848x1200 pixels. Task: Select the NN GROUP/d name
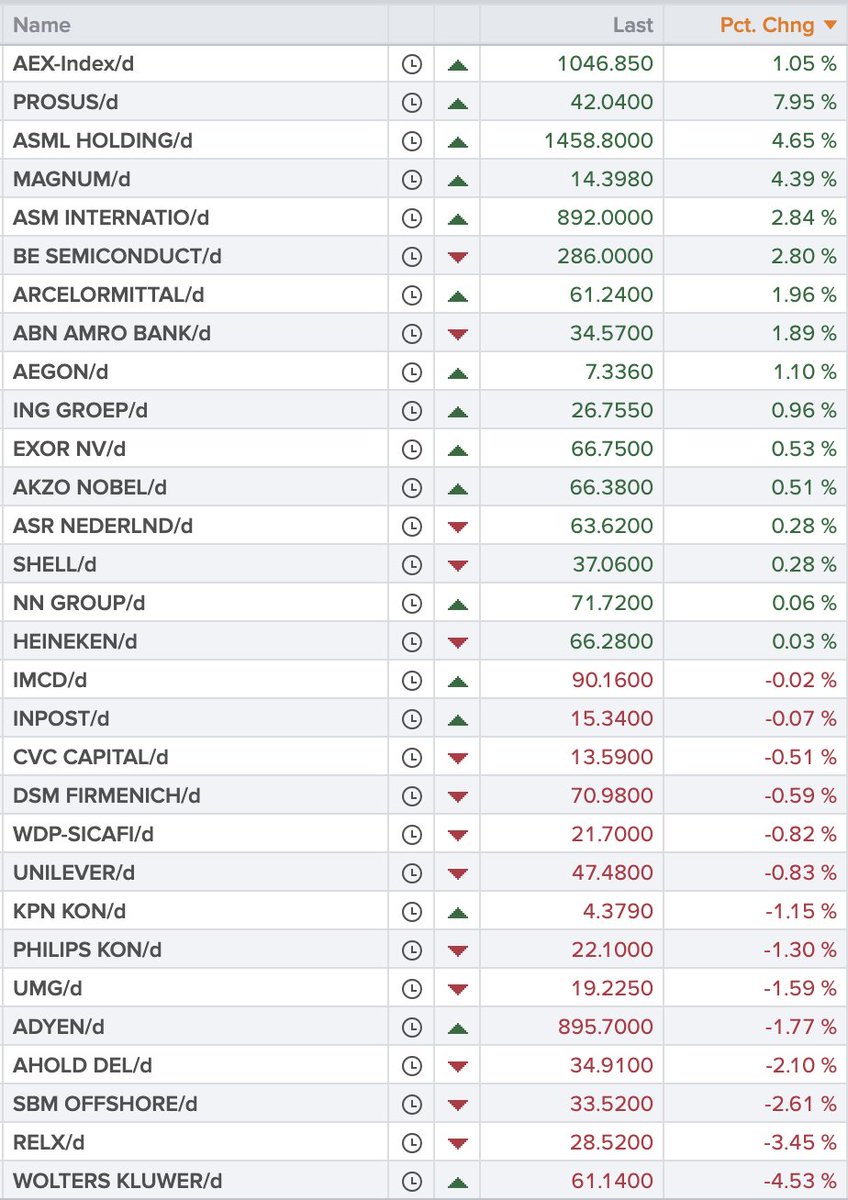tap(79, 604)
